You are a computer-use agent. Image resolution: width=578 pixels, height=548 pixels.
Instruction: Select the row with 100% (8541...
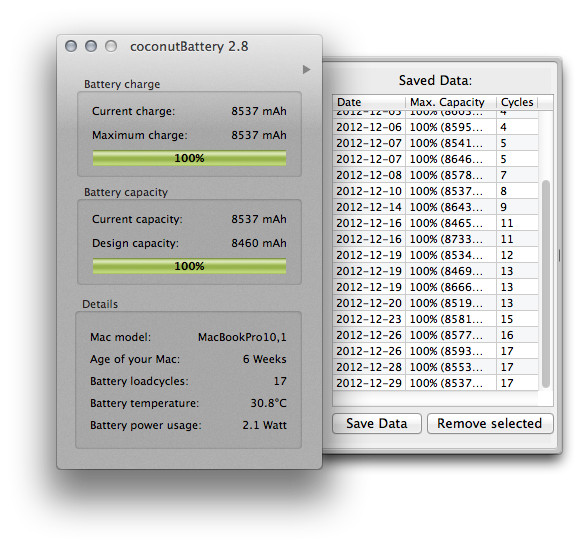point(435,143)
